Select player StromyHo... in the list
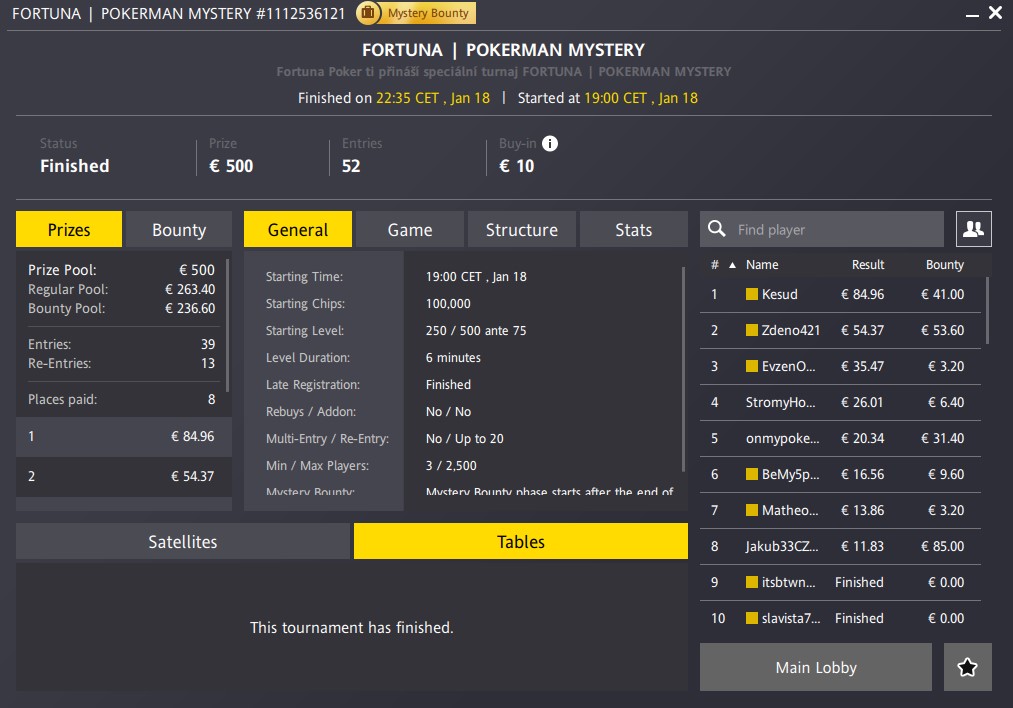Viewport: 1013px width, 708px height. pyautogui.click(x=841, y=402)
